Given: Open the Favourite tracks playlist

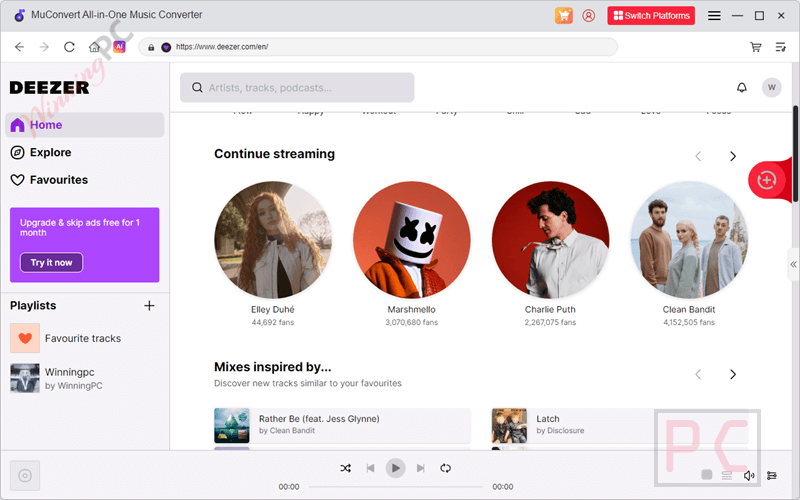Looking at the screenshot, I should (x=85, y=338).
